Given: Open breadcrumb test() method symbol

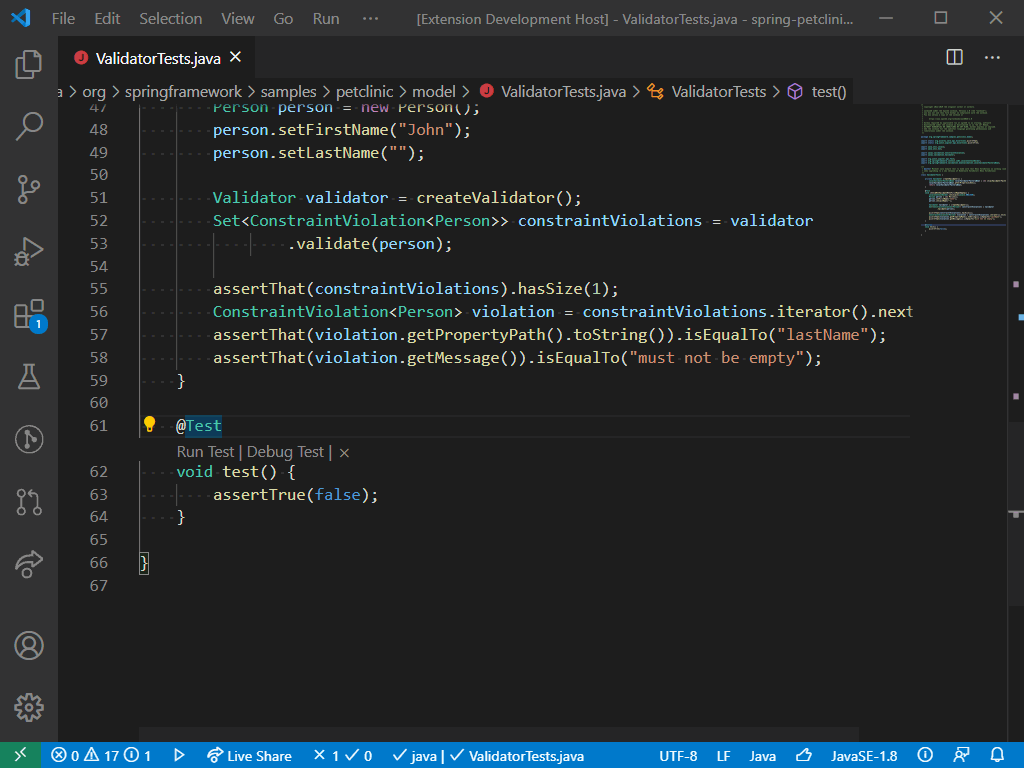Looking at the screenshot, I should point(817,91).
